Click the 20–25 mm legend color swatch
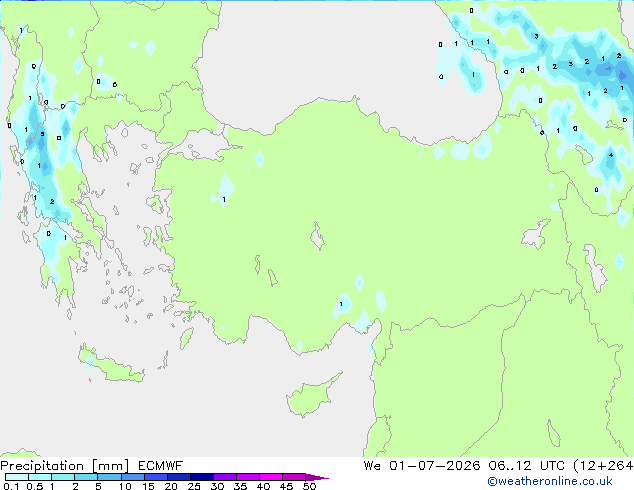This screenshot has width=634, height=490. (x=179, y=477)
